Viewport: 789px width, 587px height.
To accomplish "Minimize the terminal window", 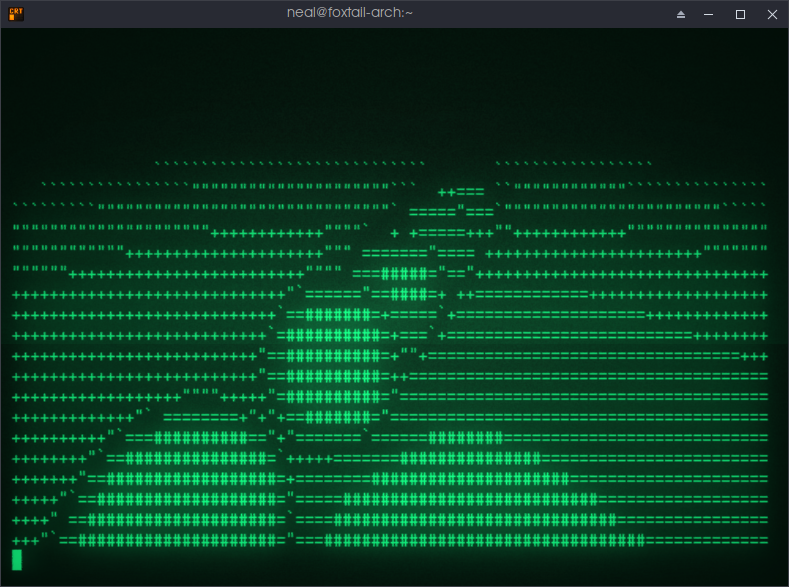I will [708, 15].
